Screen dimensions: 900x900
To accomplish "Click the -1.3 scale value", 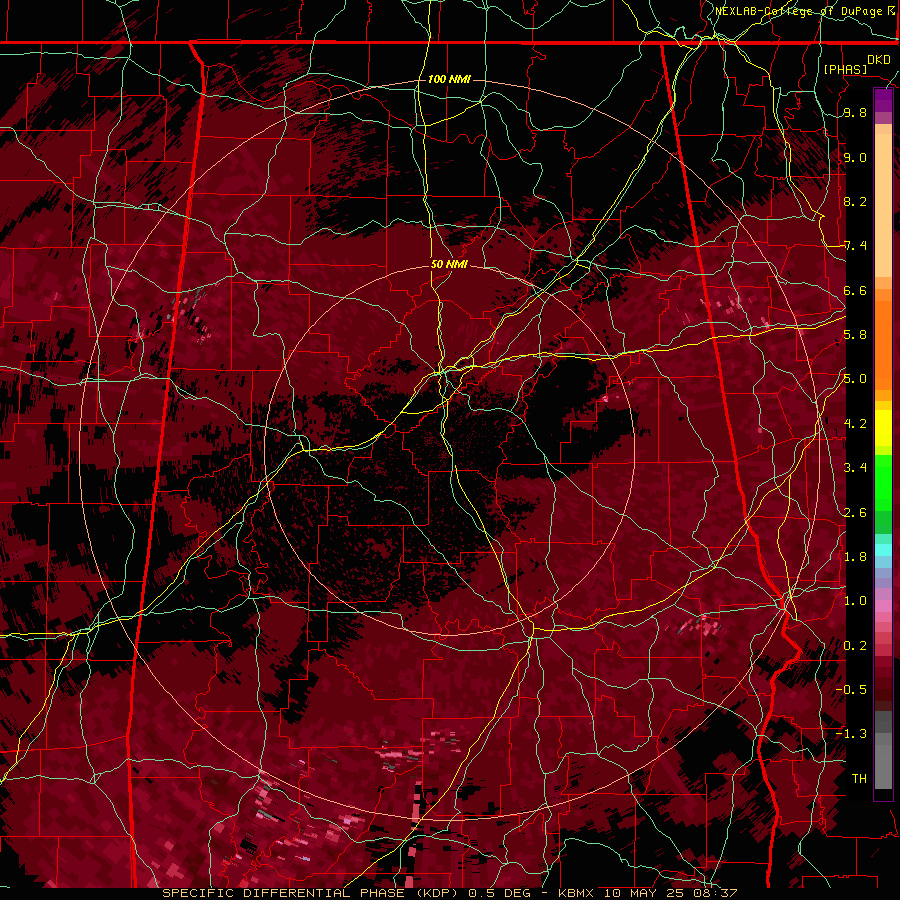I will click(851, 734).
